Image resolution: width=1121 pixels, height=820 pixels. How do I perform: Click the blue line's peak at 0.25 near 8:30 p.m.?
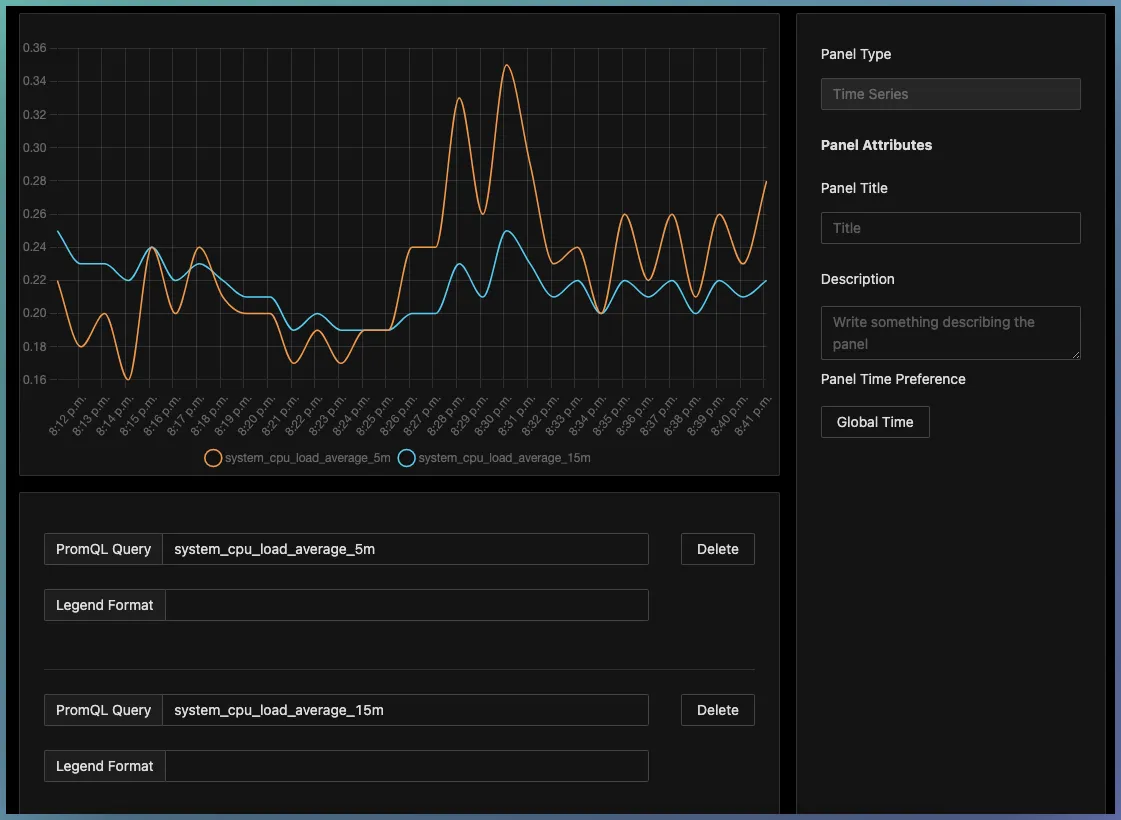pos(507,231)
